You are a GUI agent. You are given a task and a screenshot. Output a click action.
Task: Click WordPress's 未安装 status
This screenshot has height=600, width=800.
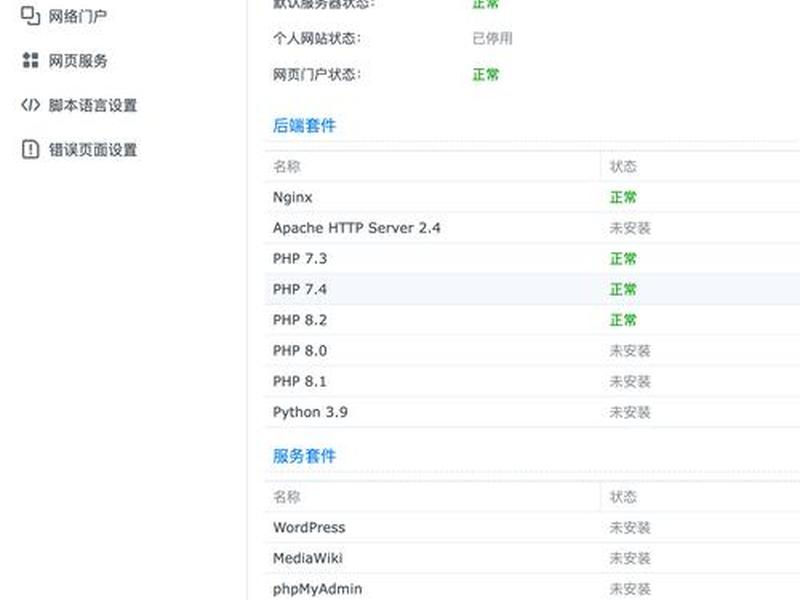pyautogui.click(x=630, y=528)
